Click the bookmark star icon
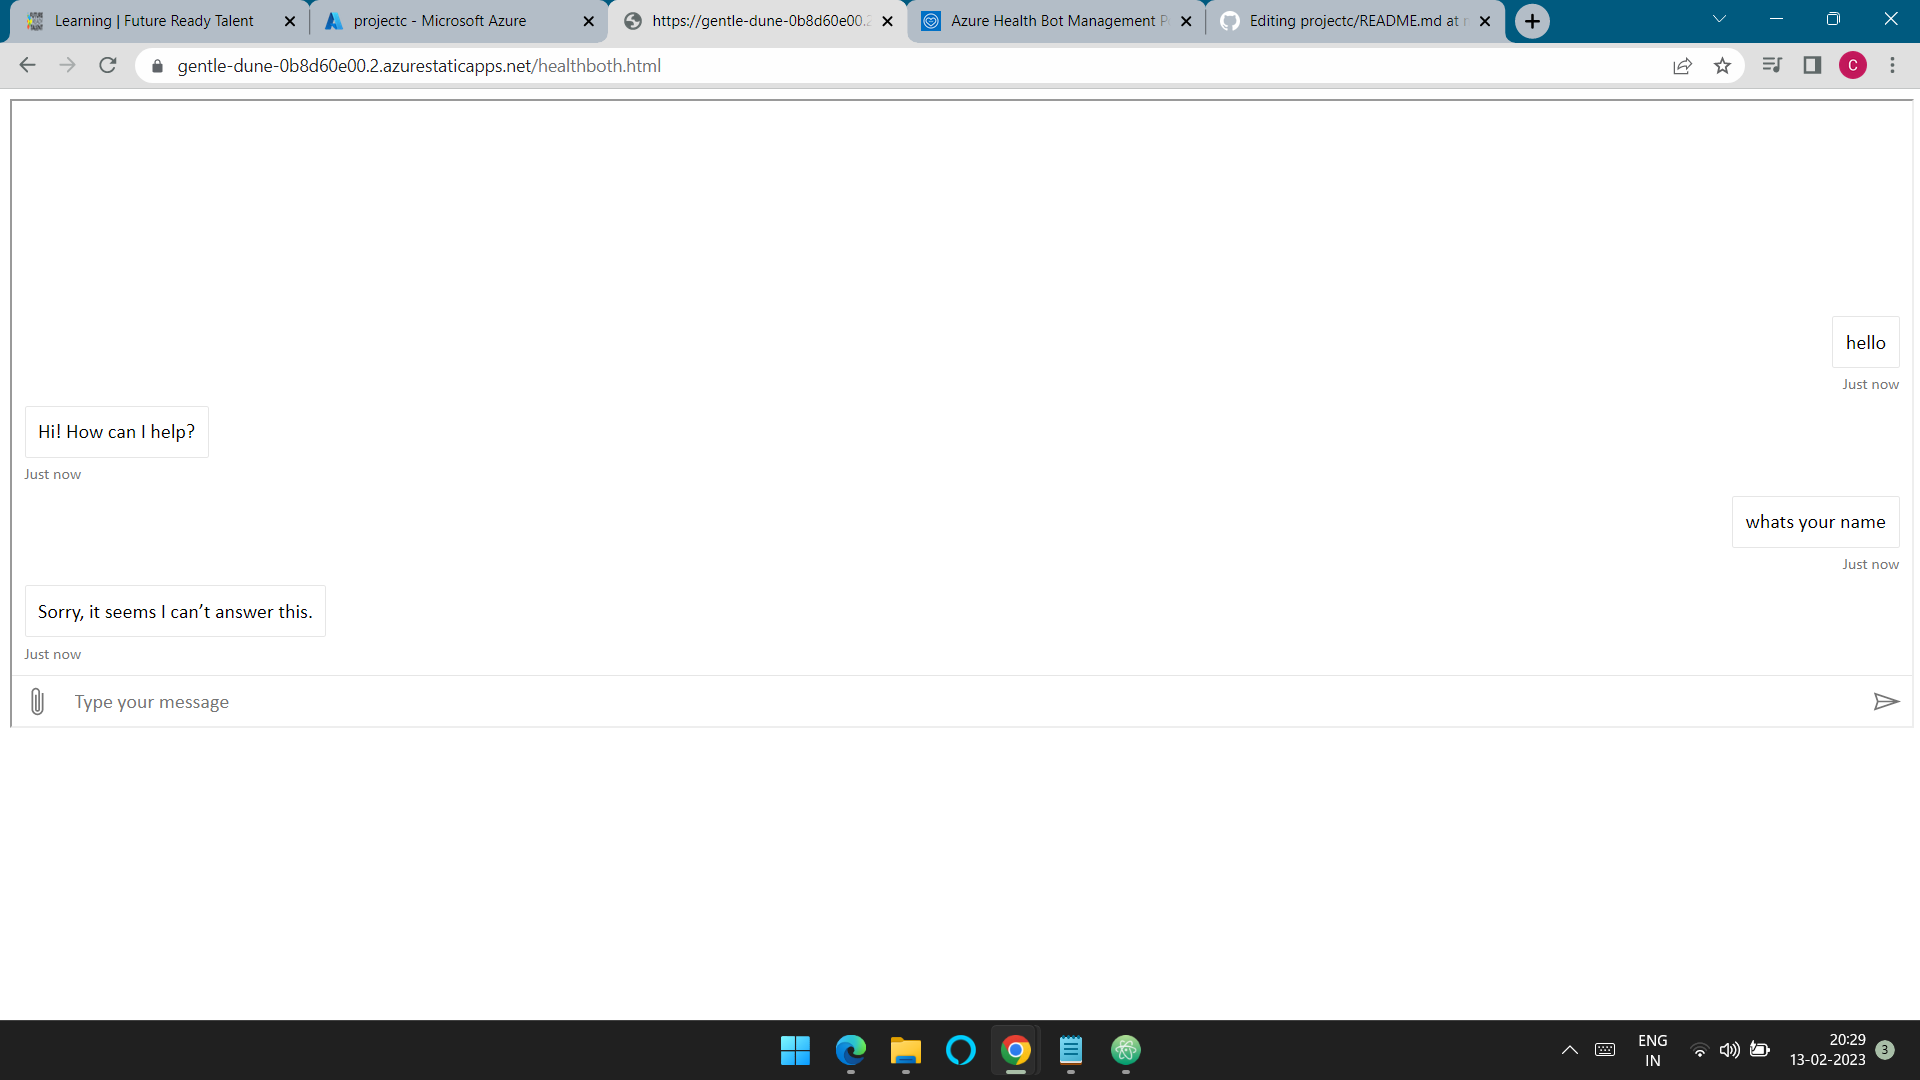Screen dimensions: 1920x1080 [x=1722, y=66]
